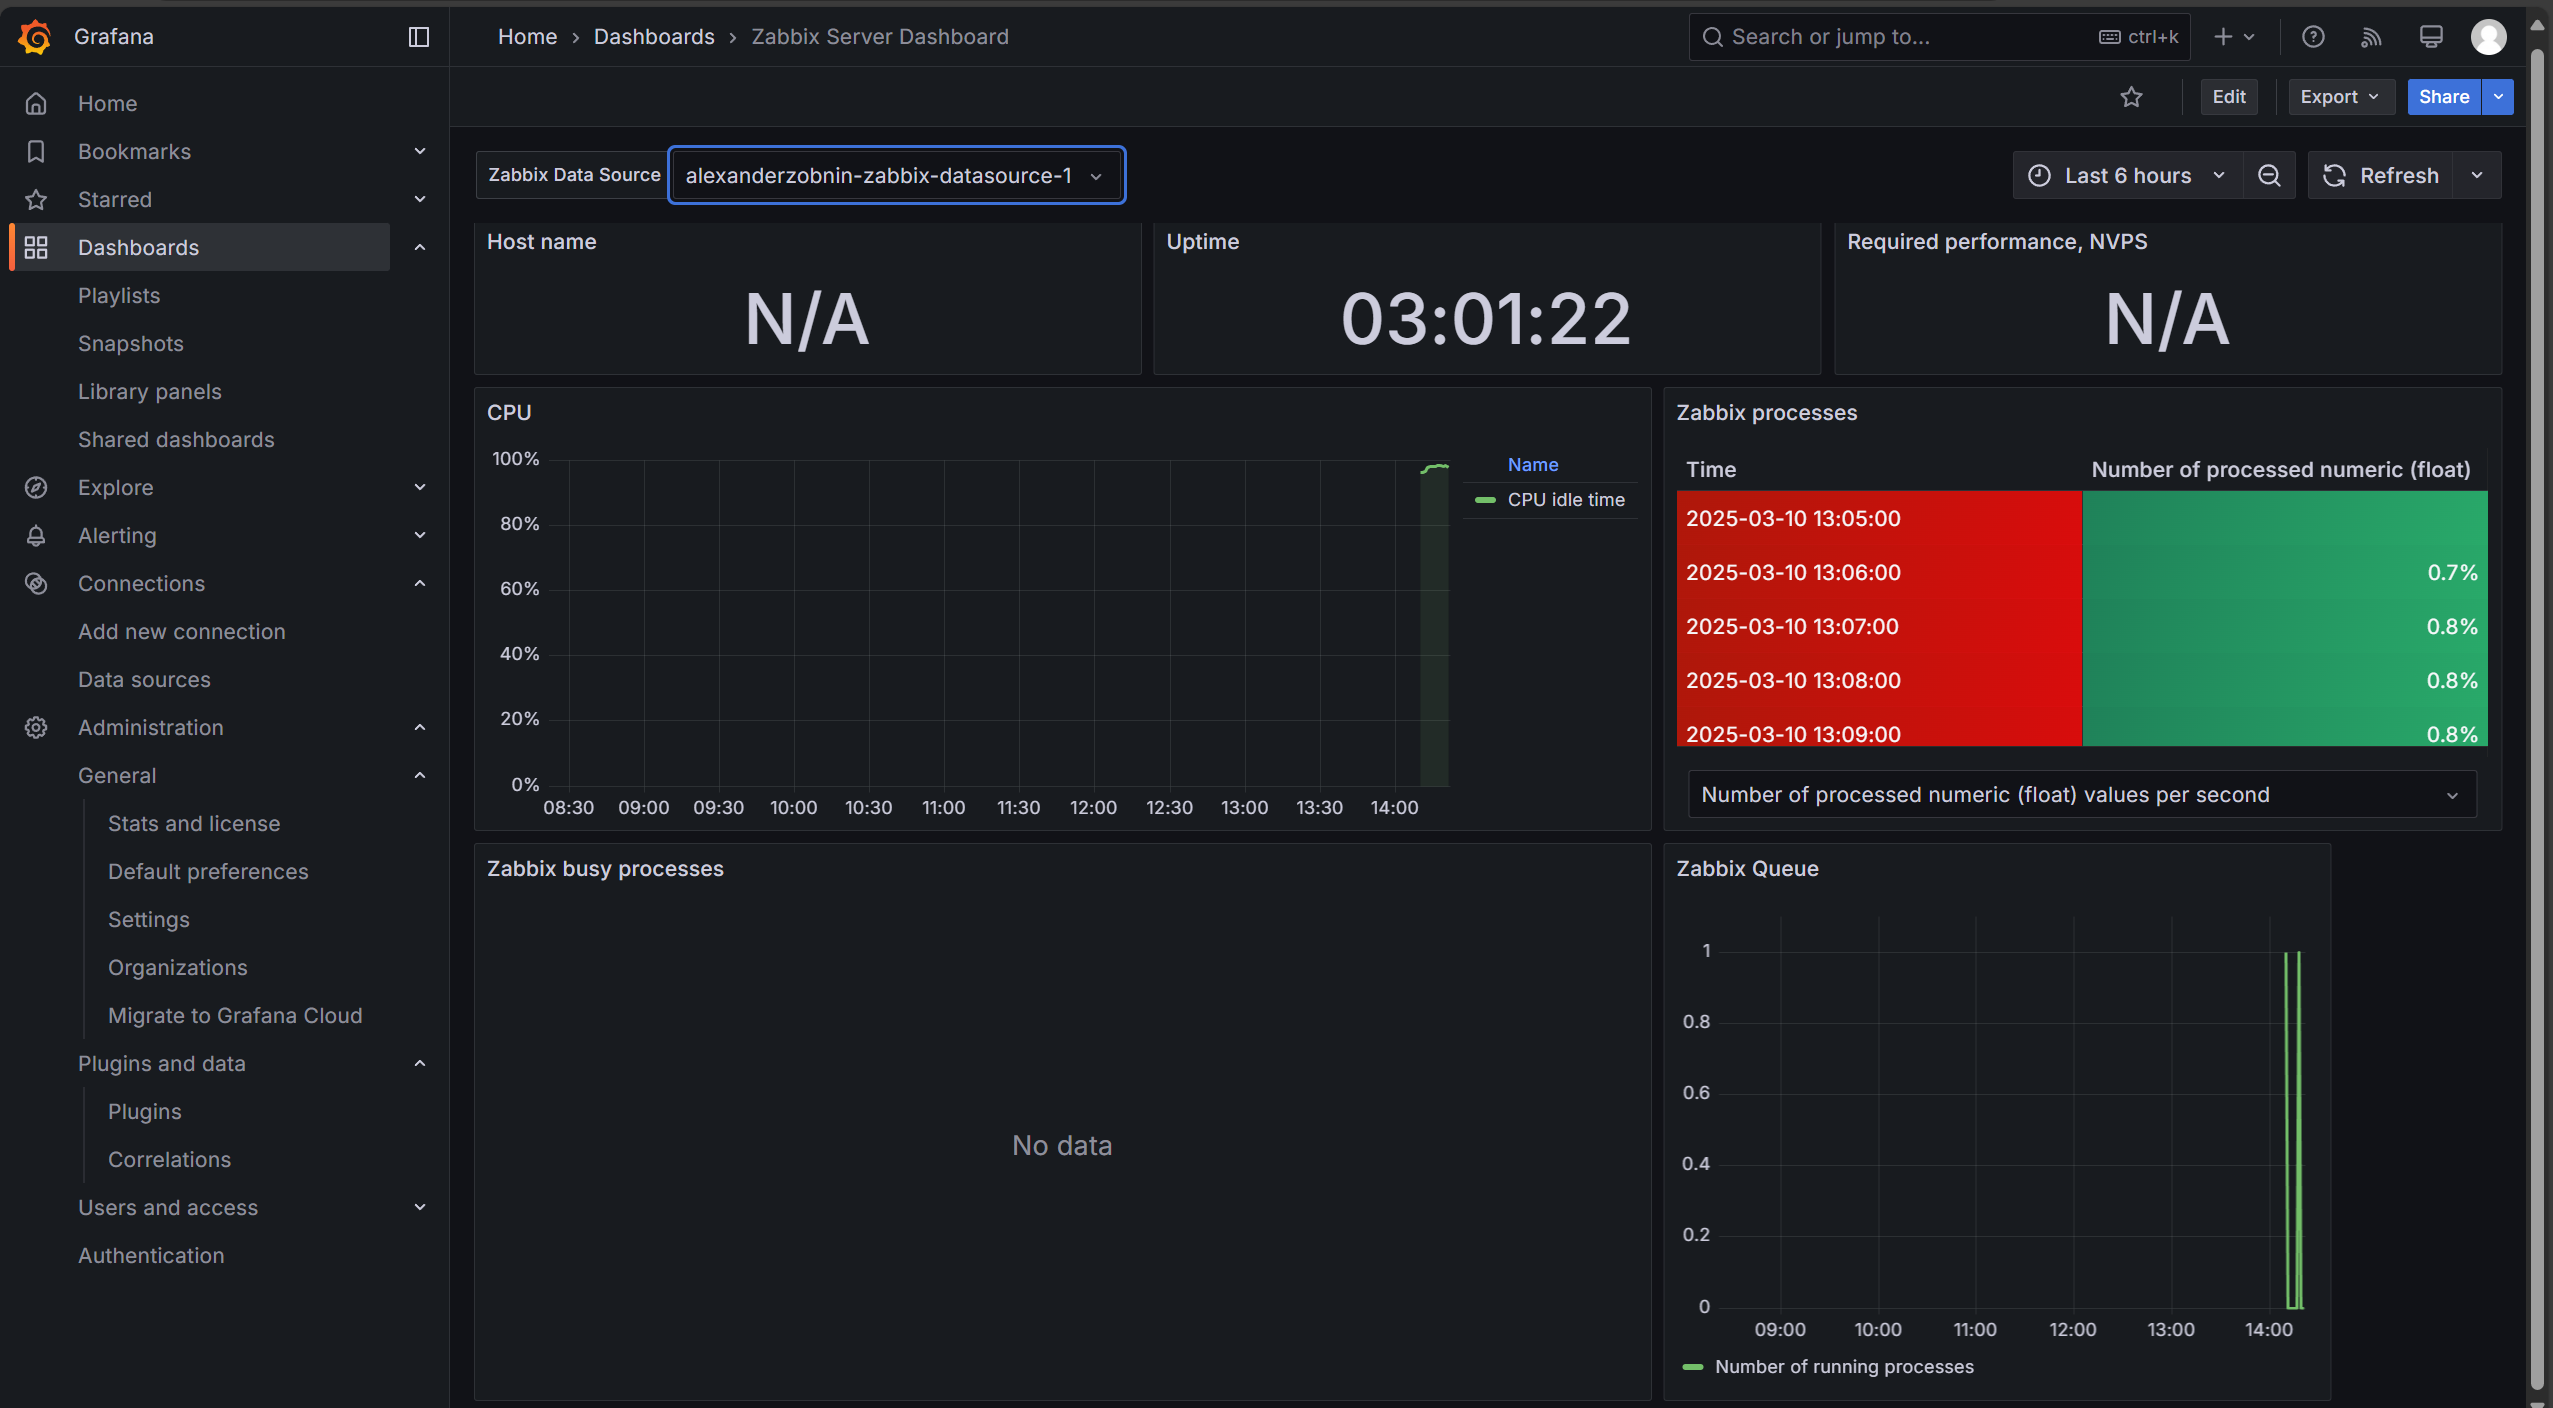Open Organizations admin page
2553x1408 pixels.
click(178, 967)
